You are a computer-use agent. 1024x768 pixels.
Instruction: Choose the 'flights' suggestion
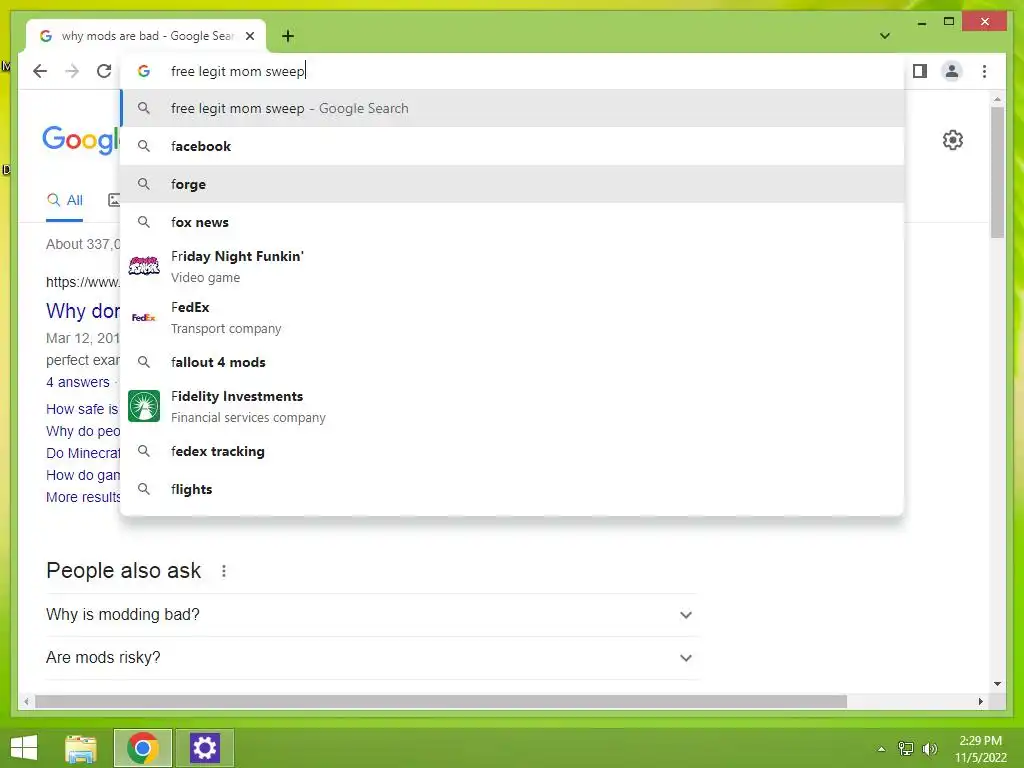tap(513, 489)
